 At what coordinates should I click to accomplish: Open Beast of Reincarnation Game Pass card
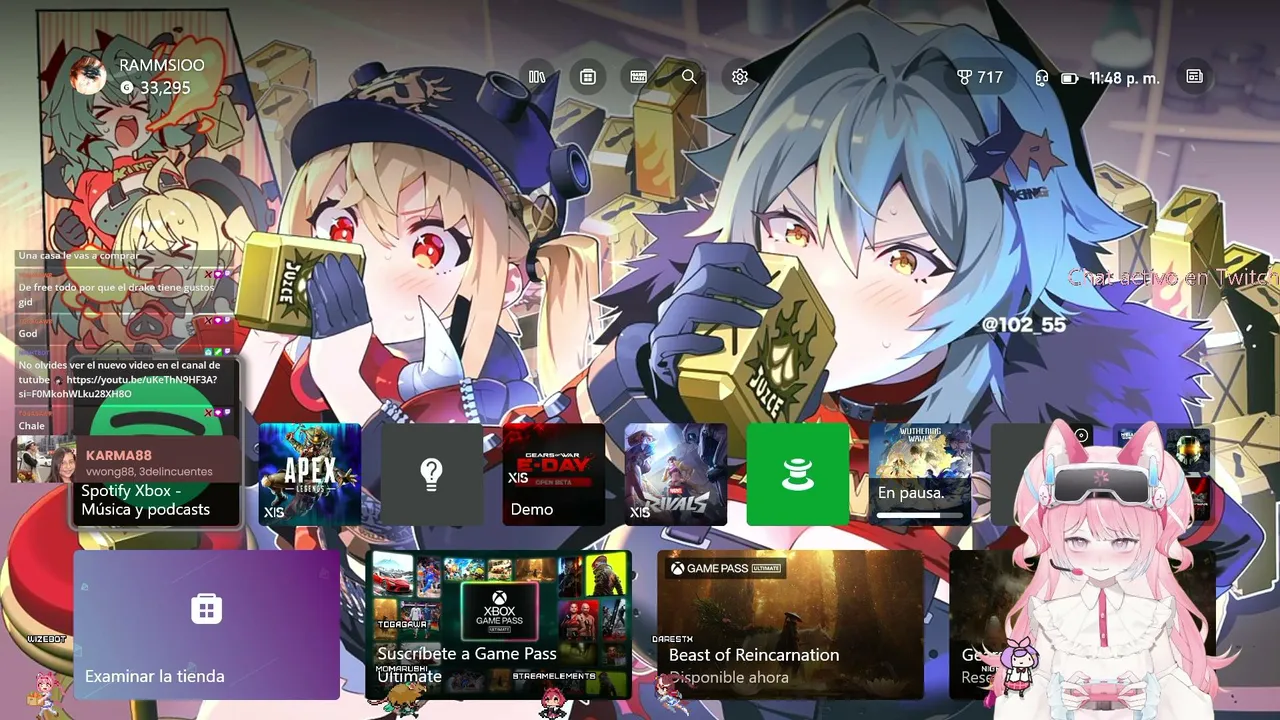790,624
